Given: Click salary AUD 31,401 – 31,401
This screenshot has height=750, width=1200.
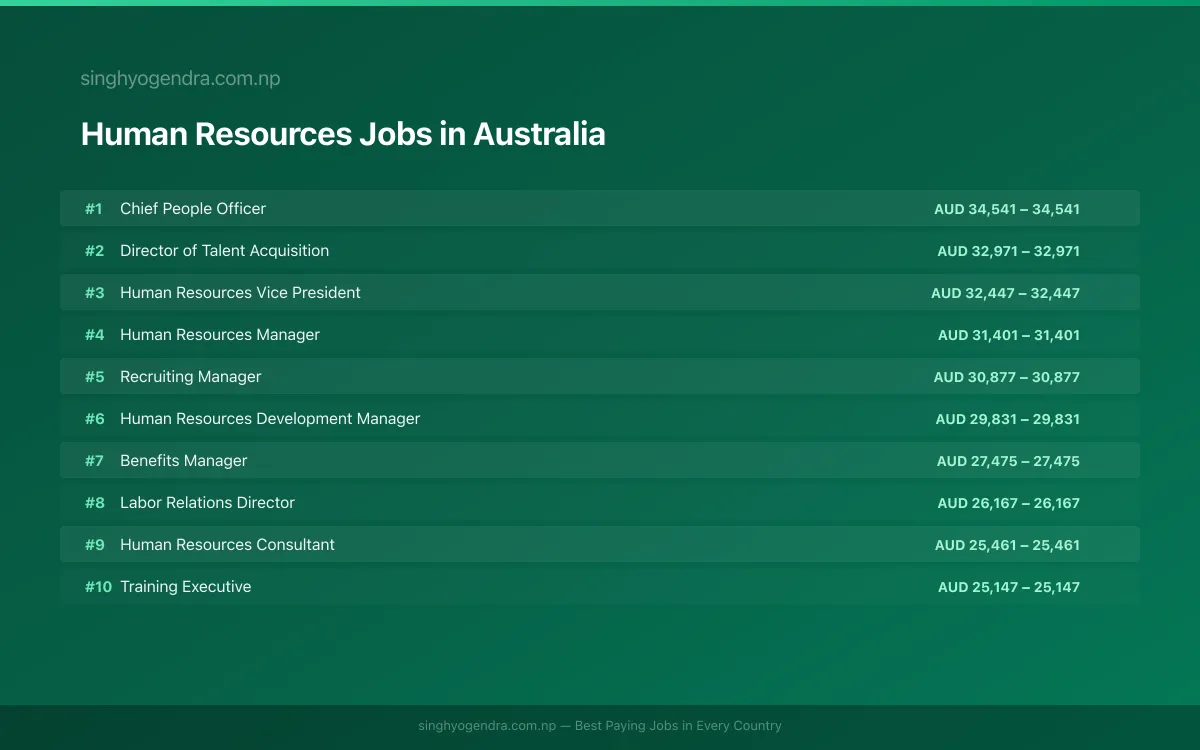Looking at the screenshot, I should [x=1009, y=335].
